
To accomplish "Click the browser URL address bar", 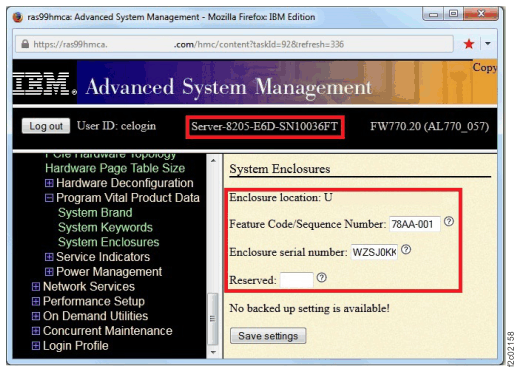I will 234,44.
